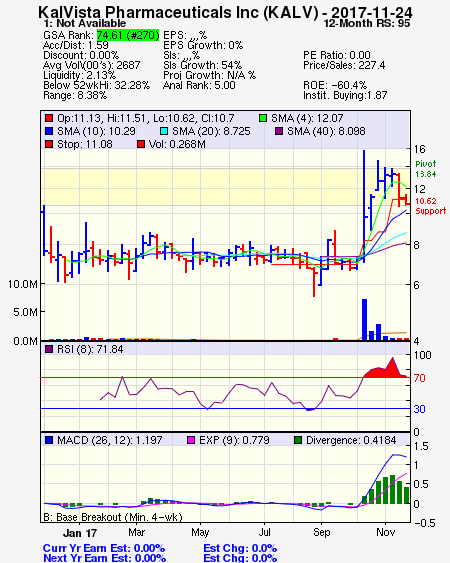The width and height of the screenshot is (450, 563).
Task: Click the Instit. Buying: 1.87 text
Action: (345, 96)
